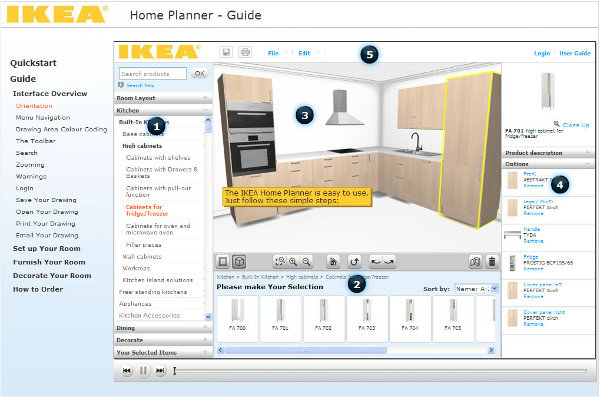Select the FA 702 cabinet thumbnail
The image size is (600, 397).
(x=323, y=318)
